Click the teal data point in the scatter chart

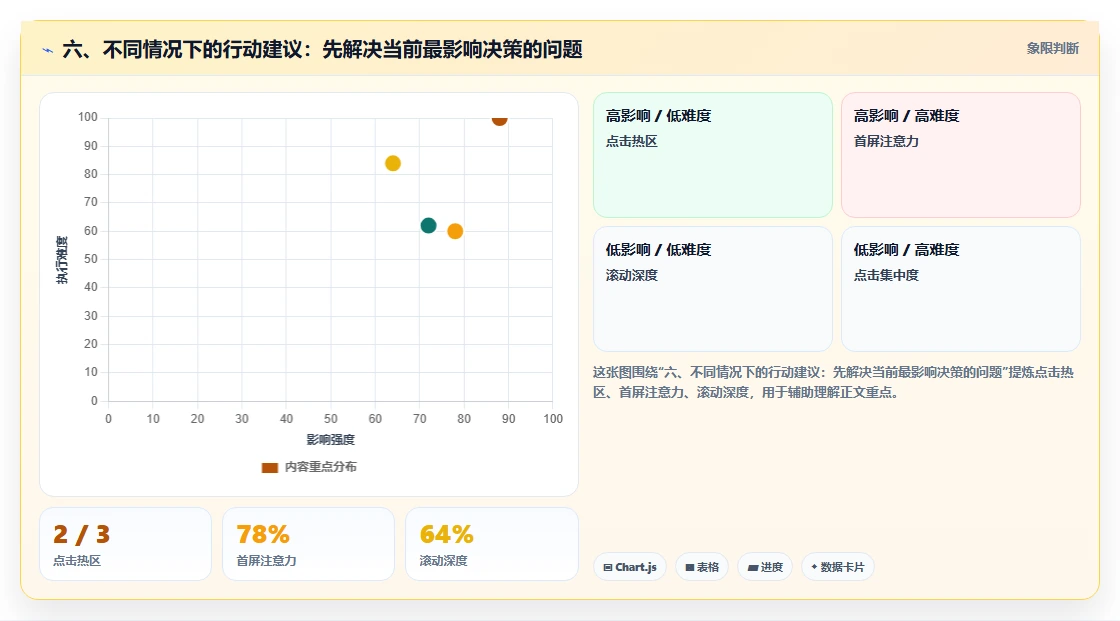point(429,226)
